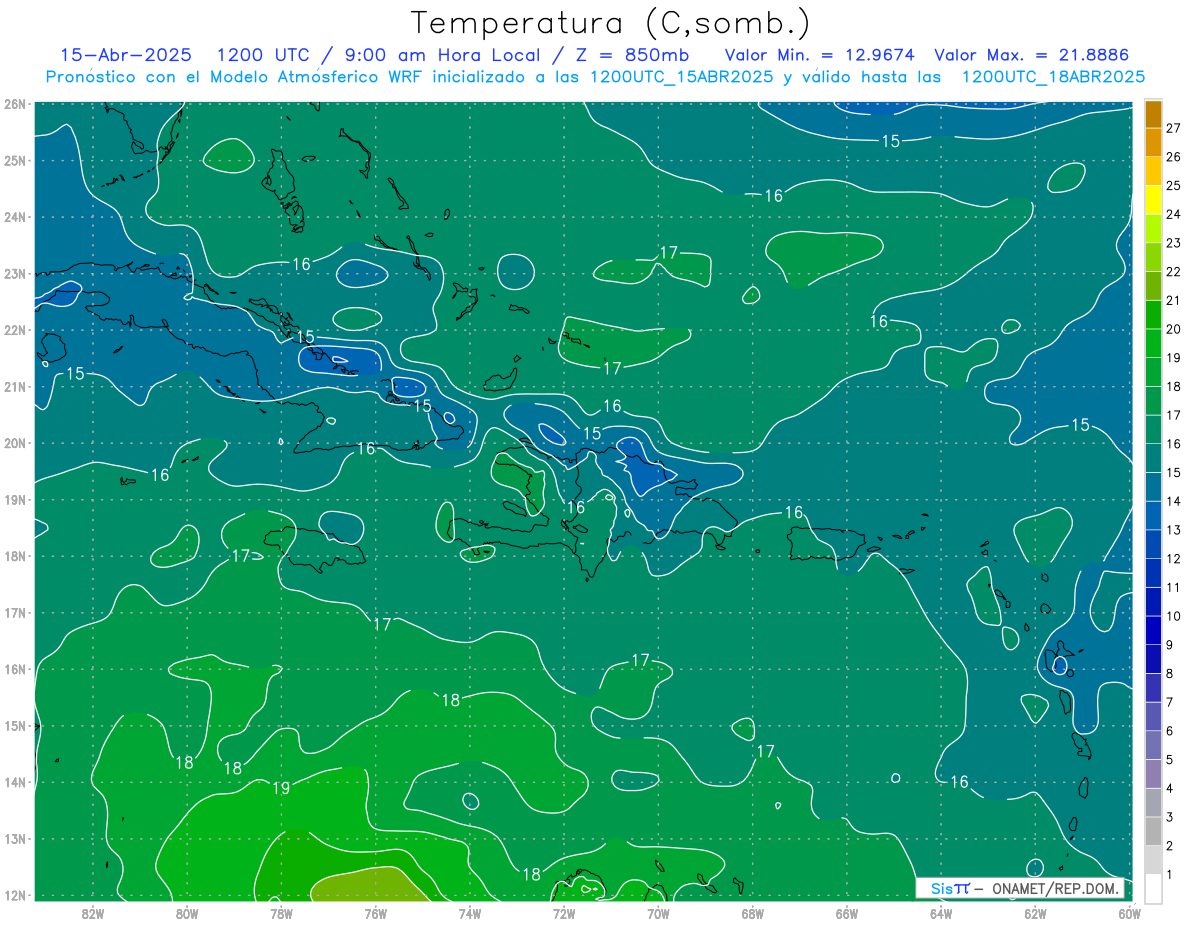1200x927 pixels.
Task: Click legend value label "9"
Action: click(x=1171, y=644)
